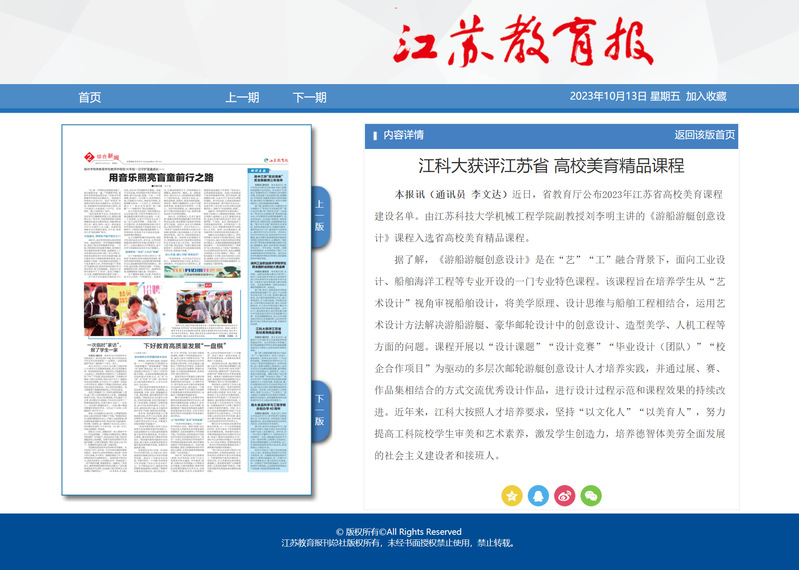The width and height of the screenshot is (799, 570).
Task: Click 加入收藏 to bookmark site
Action: click(x=706, y=97)
